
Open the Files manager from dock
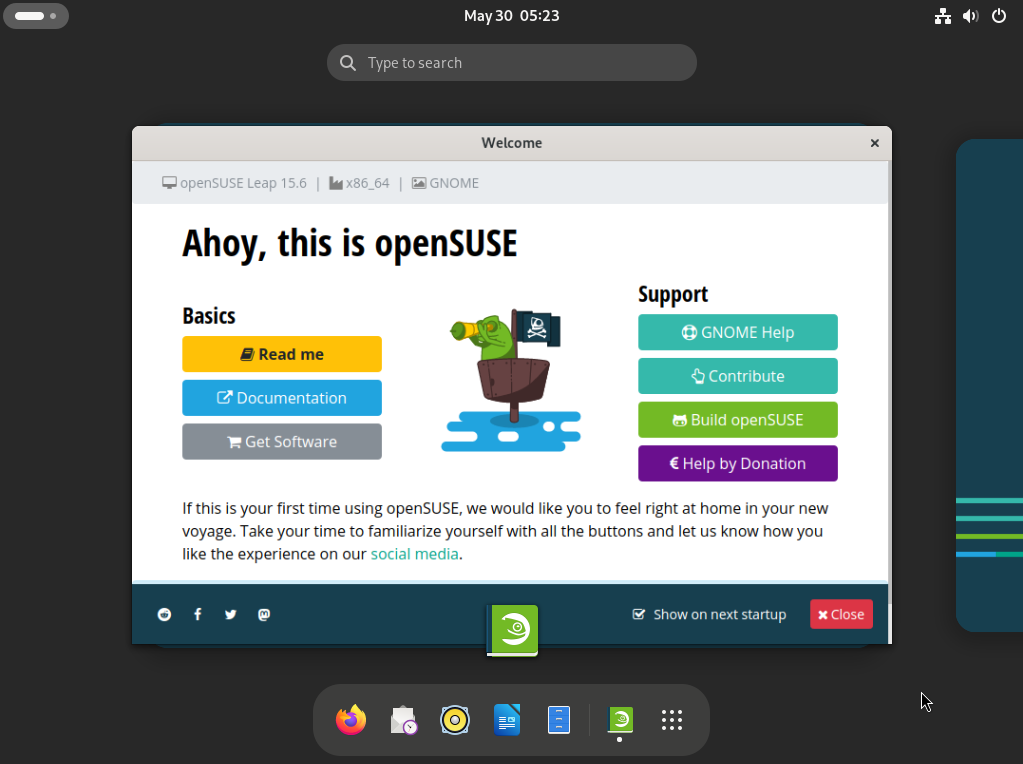point(559,720)
